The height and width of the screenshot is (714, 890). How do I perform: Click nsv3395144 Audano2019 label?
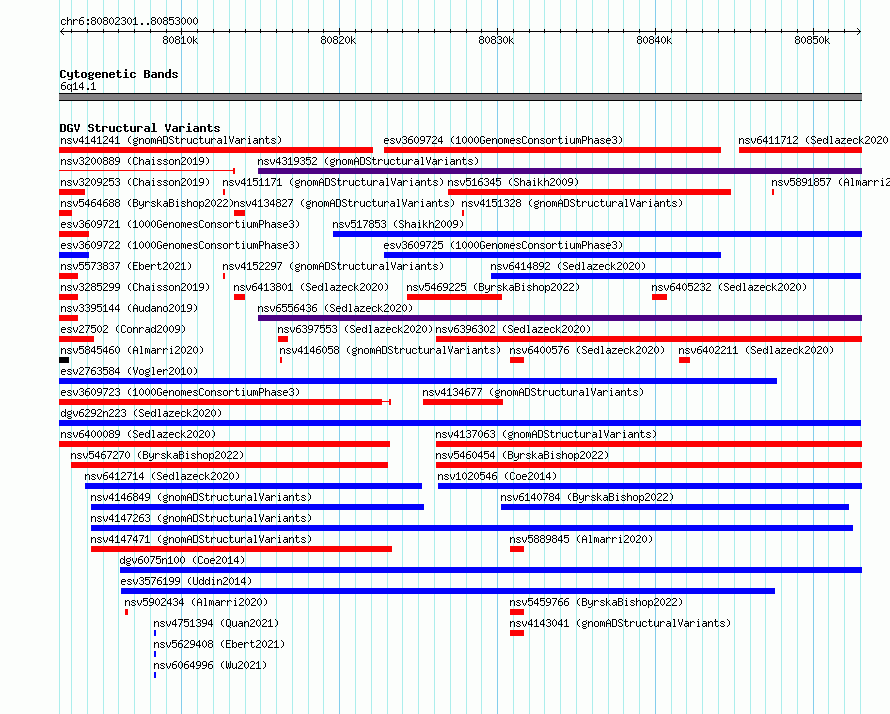129,308
